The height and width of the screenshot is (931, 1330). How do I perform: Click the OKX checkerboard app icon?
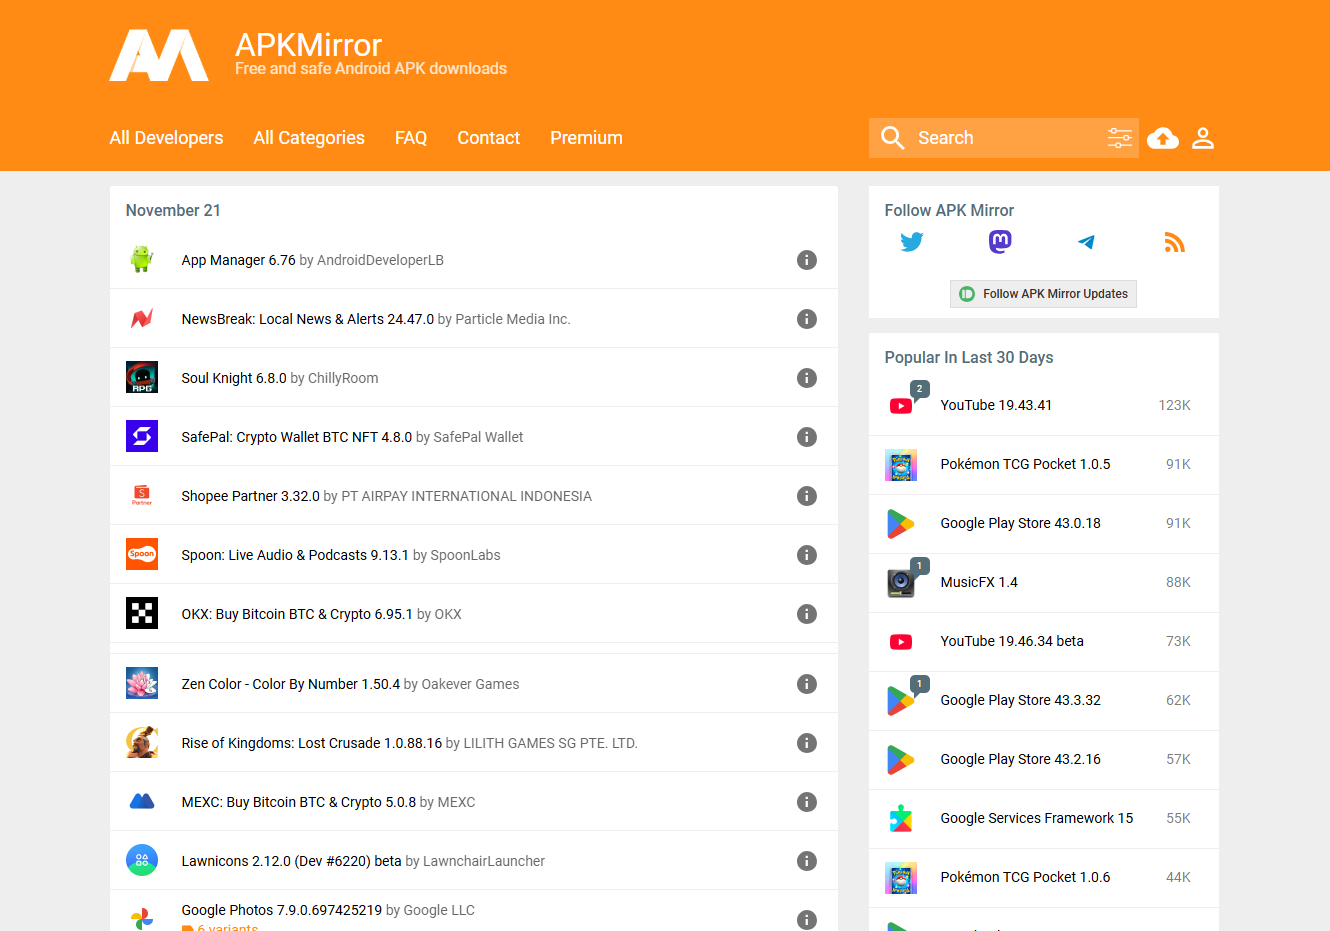coord(142,614)
